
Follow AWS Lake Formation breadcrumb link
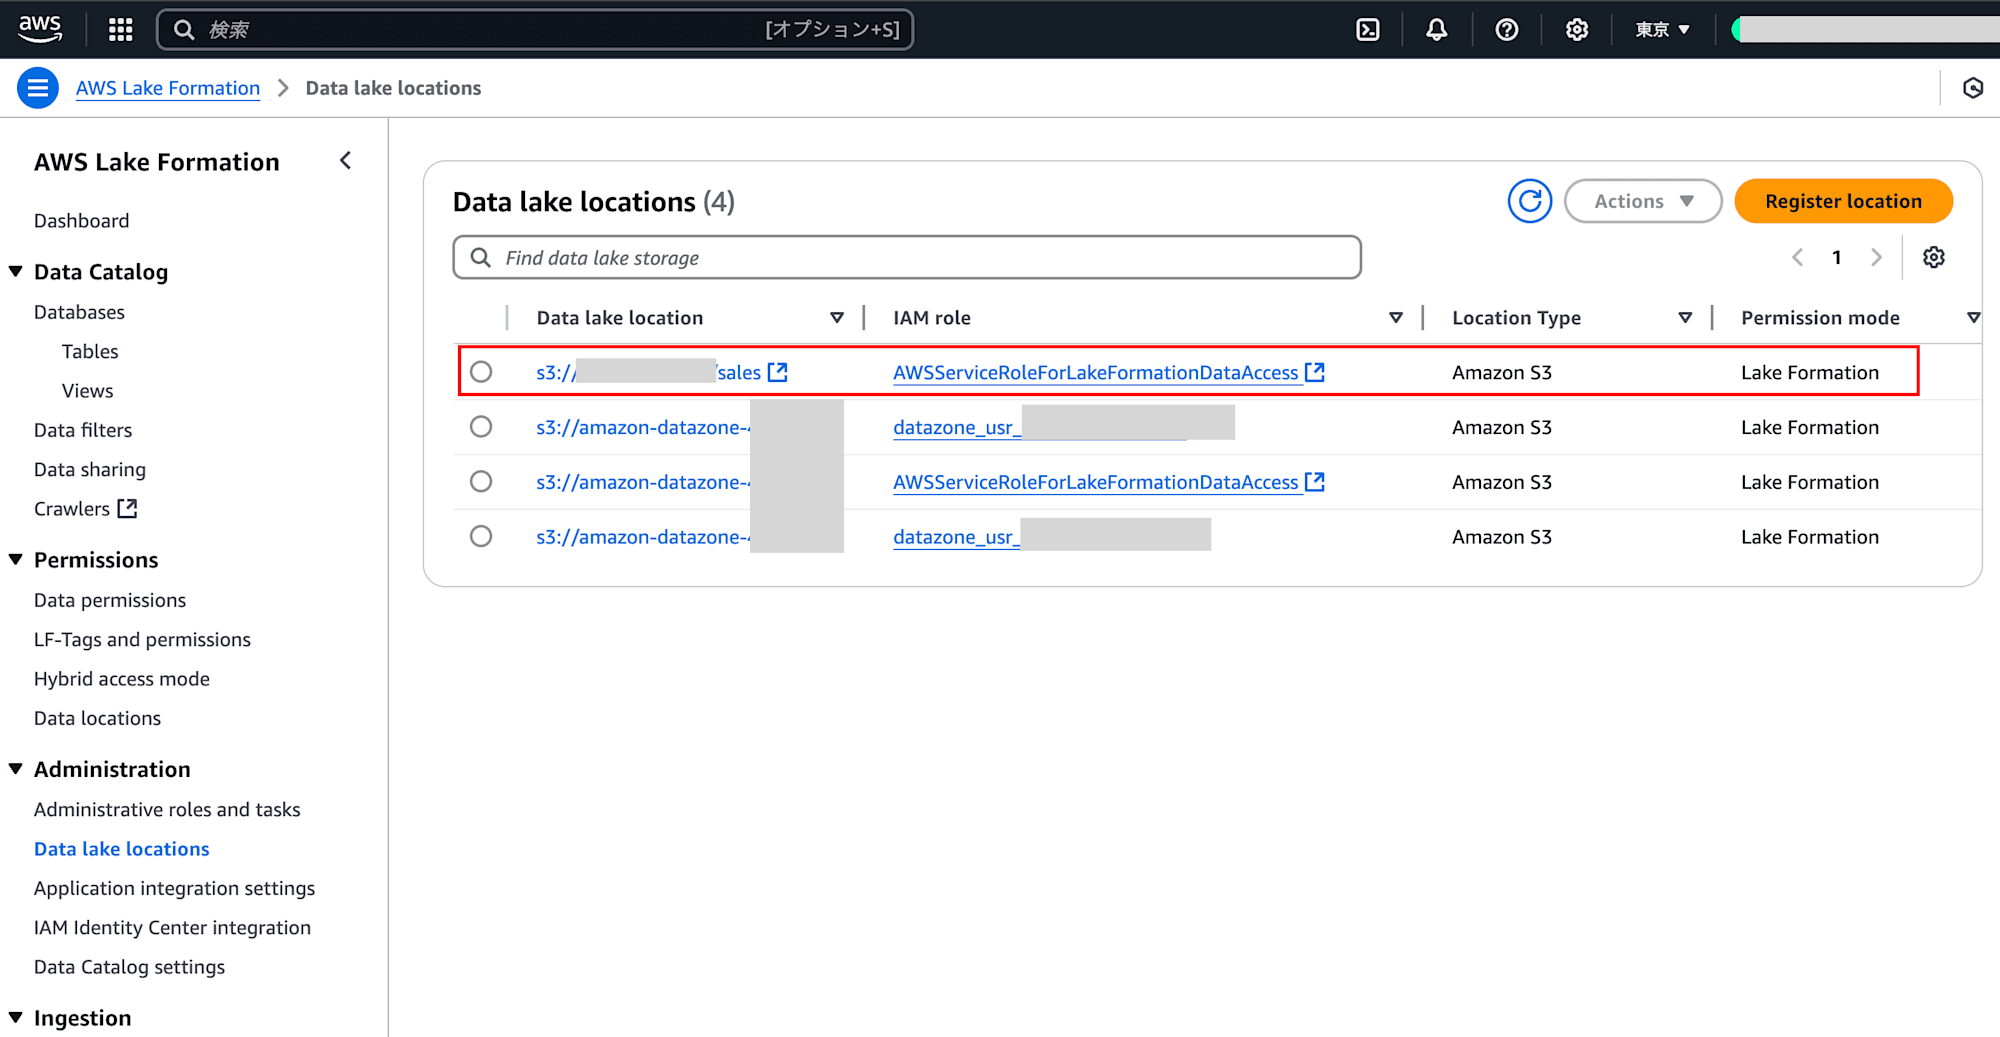click(x=168, y=88)
